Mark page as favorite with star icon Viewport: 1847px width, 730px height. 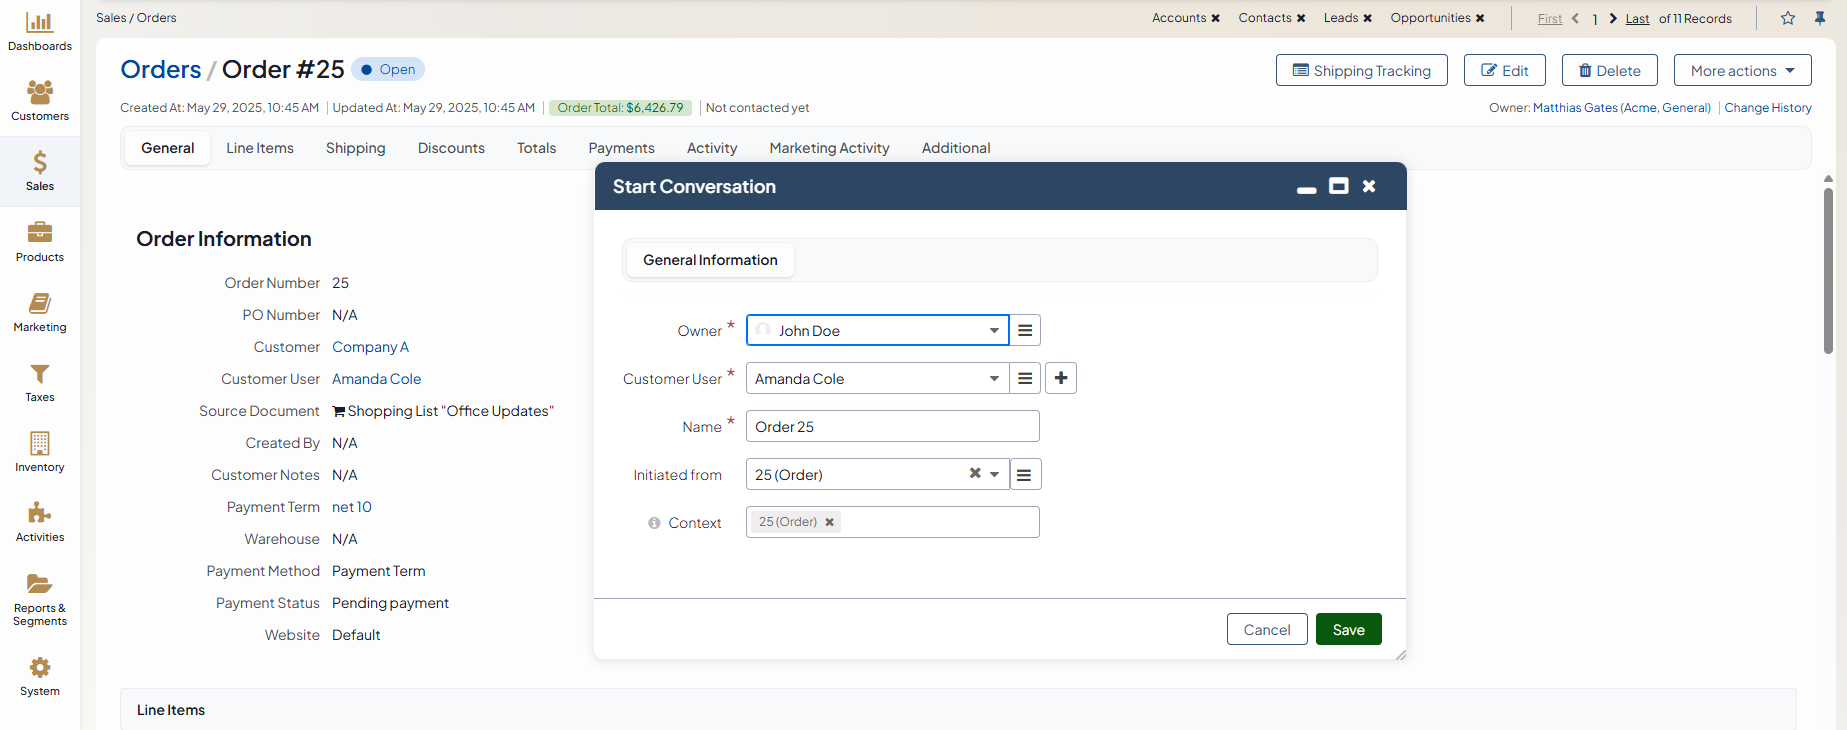[x=1787, y=18]
